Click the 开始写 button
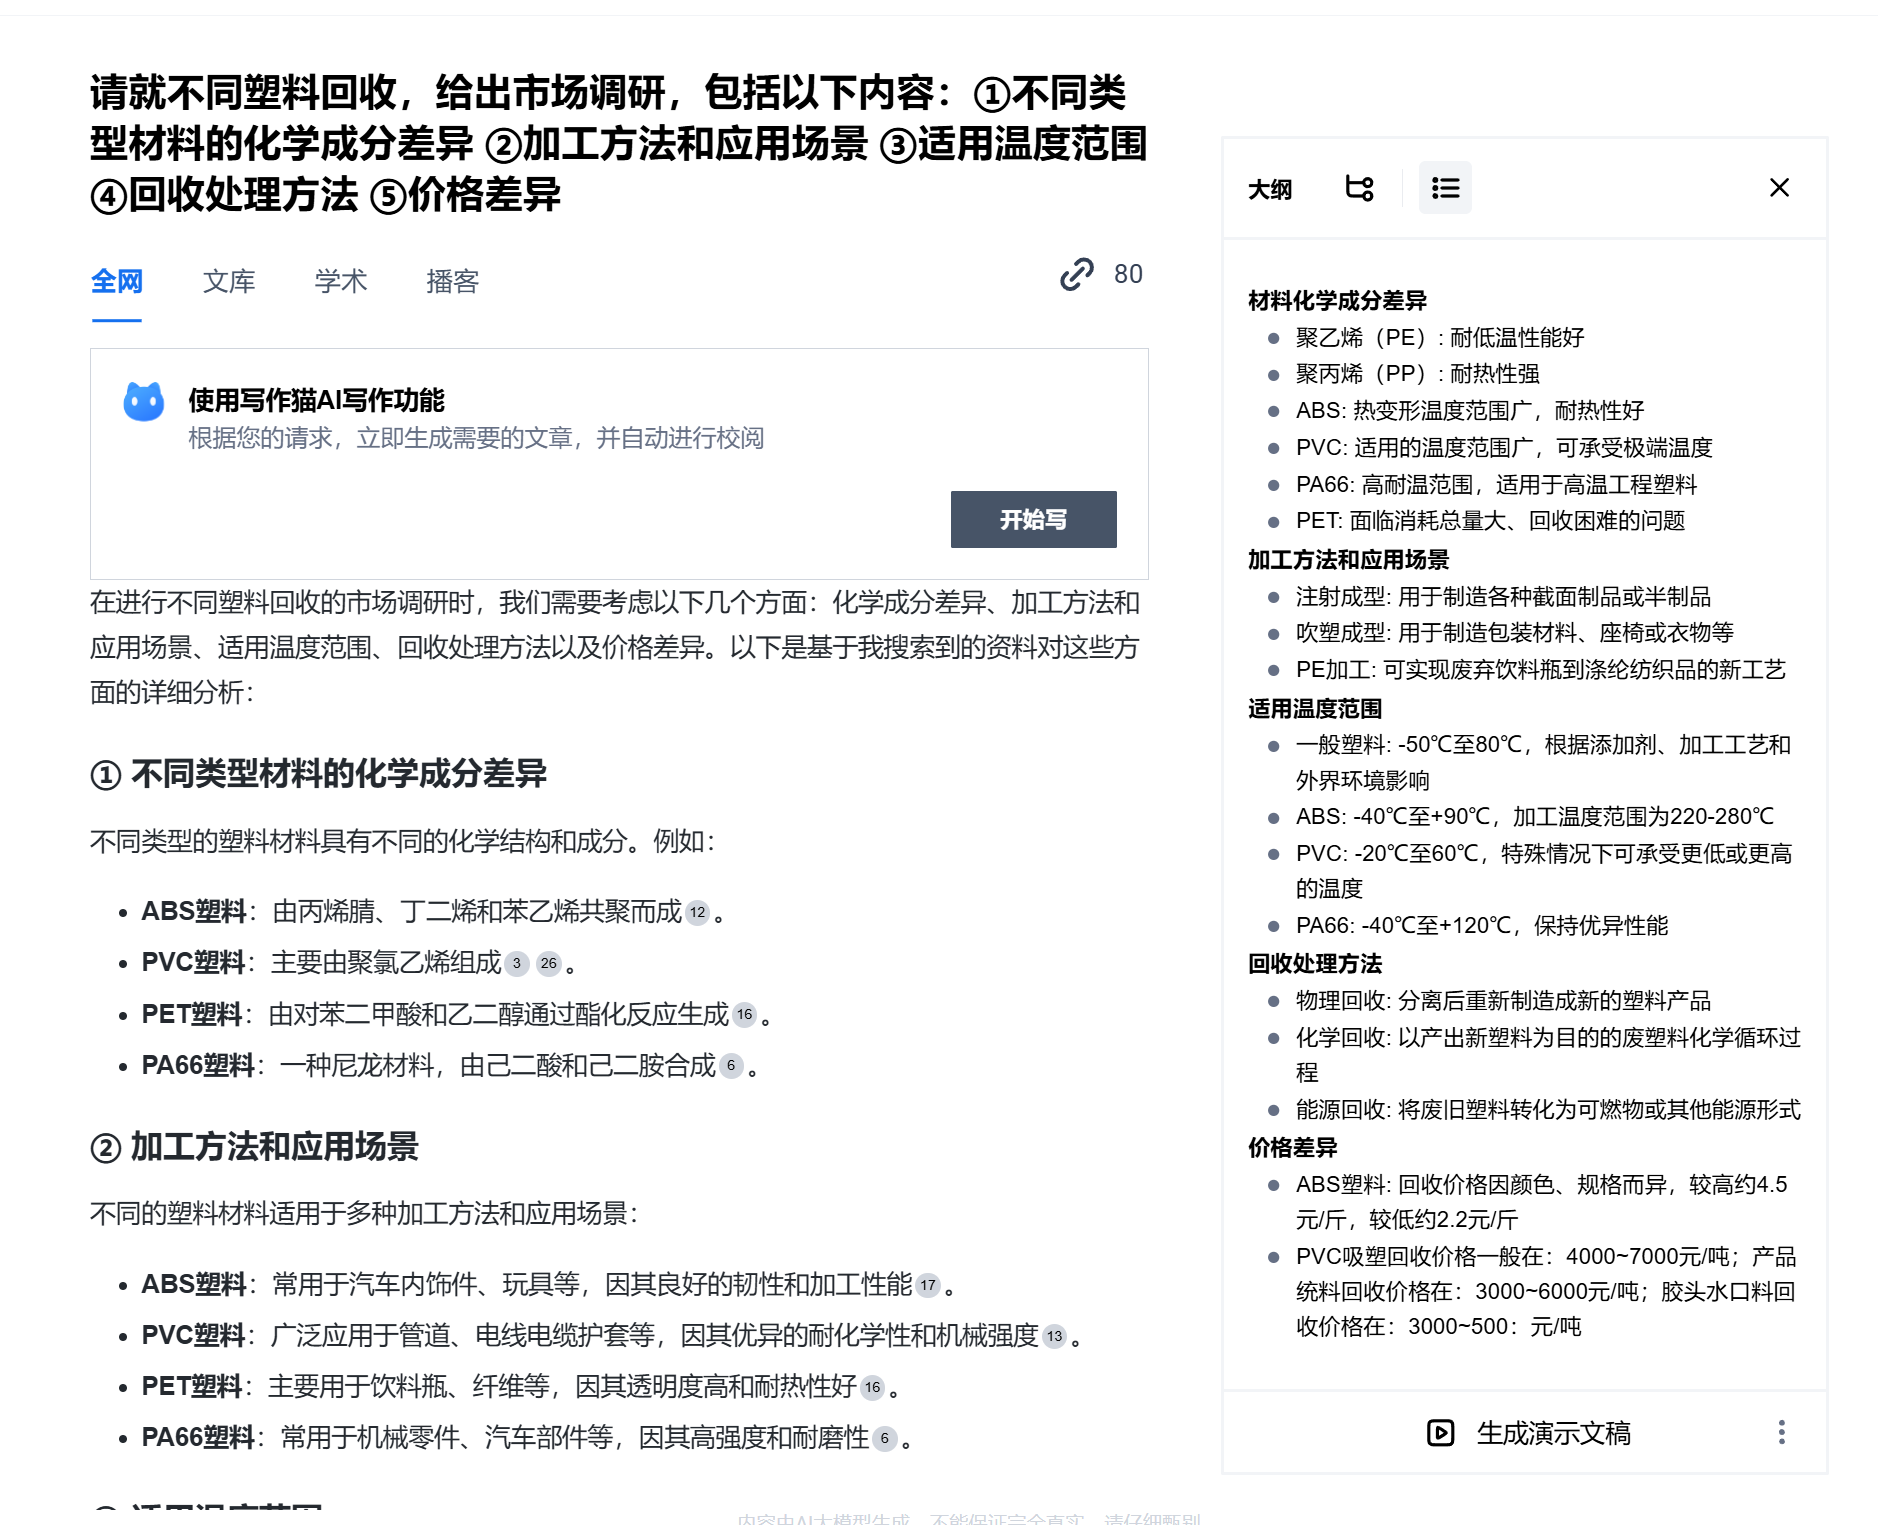 point(1033,519)
